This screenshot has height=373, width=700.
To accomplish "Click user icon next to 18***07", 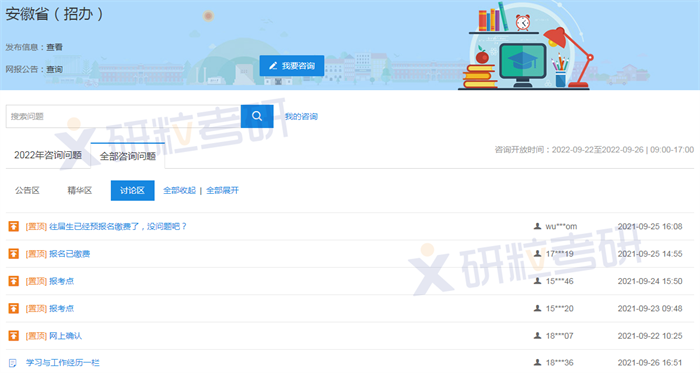I will click(x=538, y=336).
